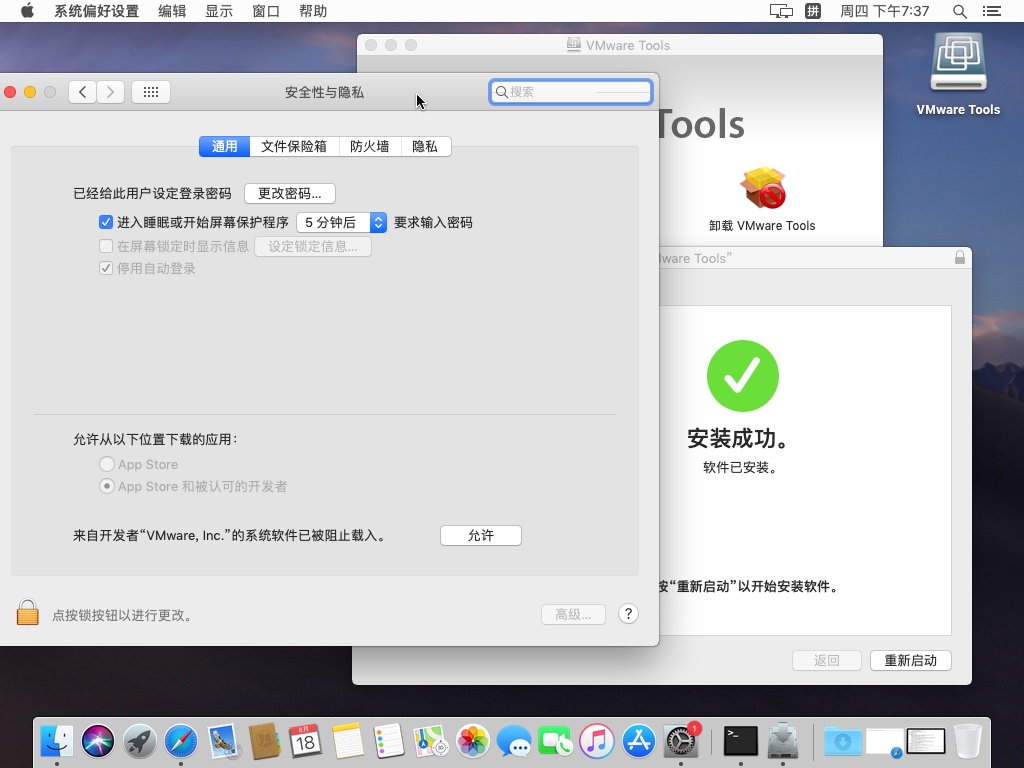Open iTunes music note icon
Image resolution: width=1024 pixels, height=768 pixels.
(x=597, y=741)
